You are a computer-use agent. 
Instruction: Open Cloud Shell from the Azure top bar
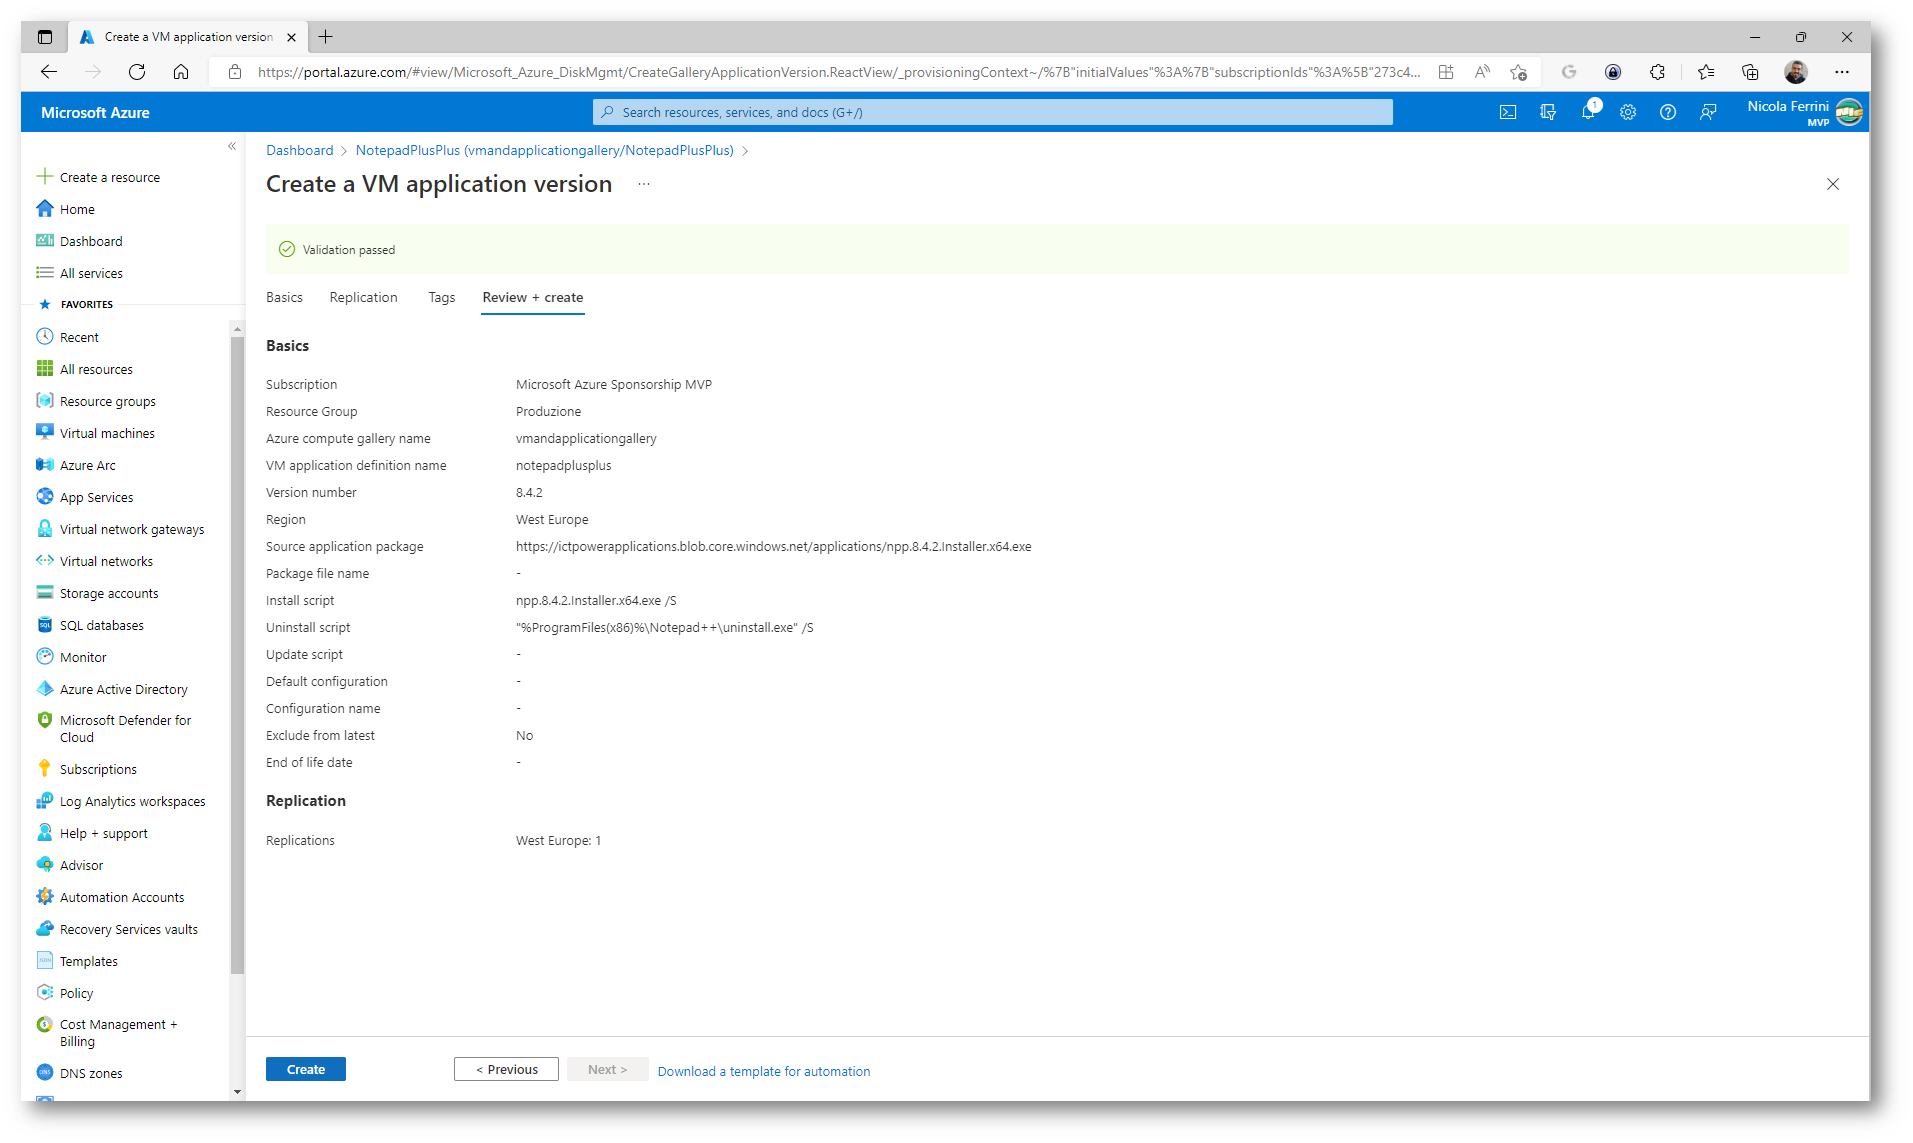pos(1508,112)
